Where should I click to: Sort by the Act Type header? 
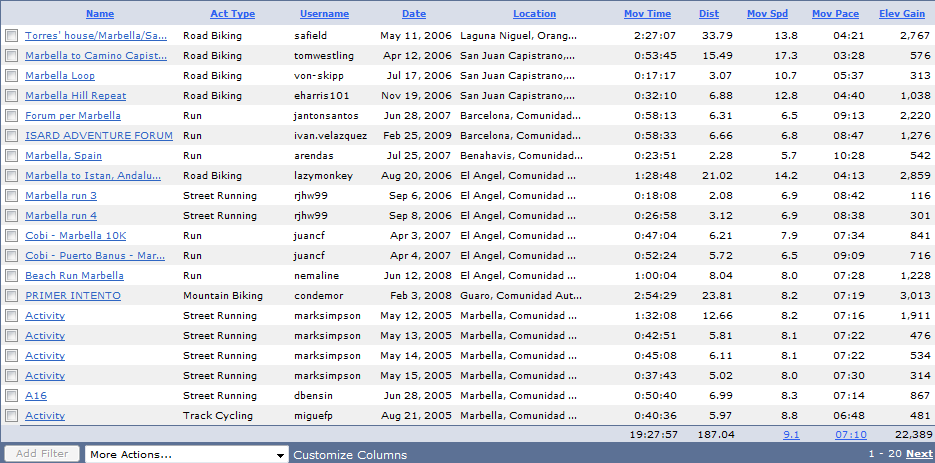pos(233,14)
